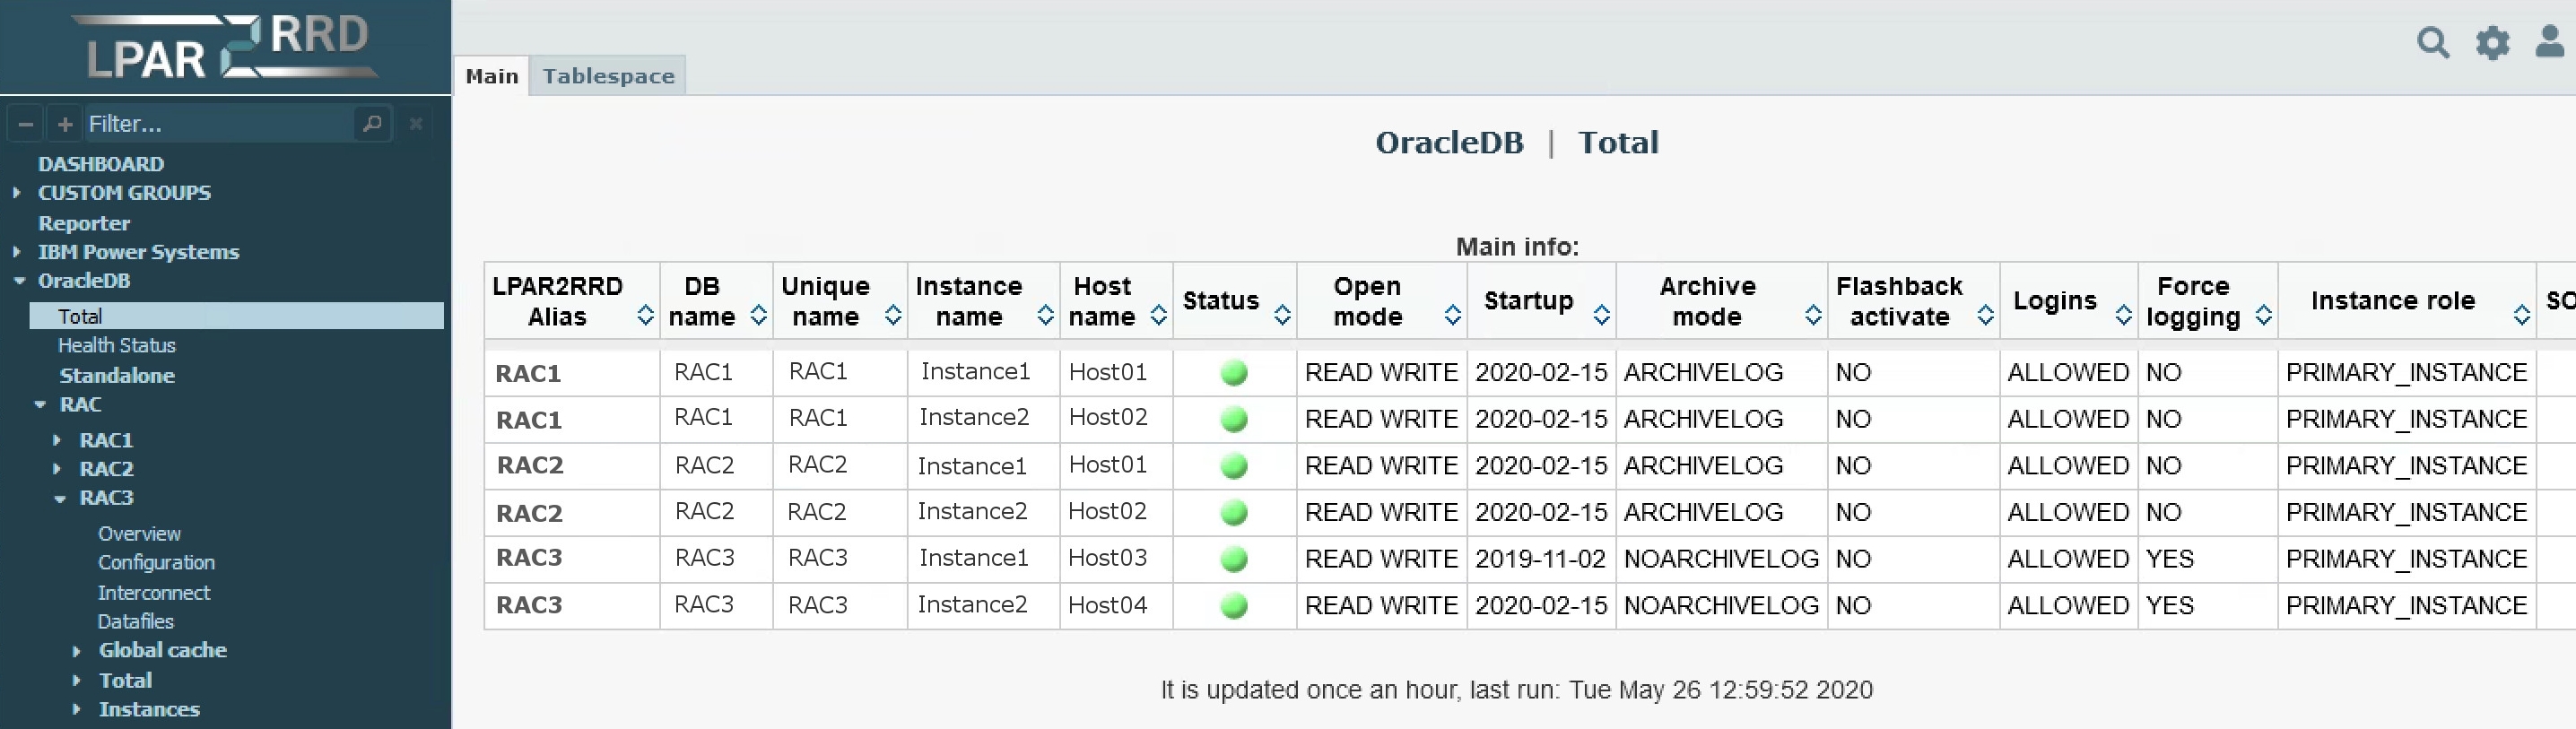Screen dimensions: 2576x729
Task: Open RAC3 Configuration page
Action: click(x=156, y=563)
